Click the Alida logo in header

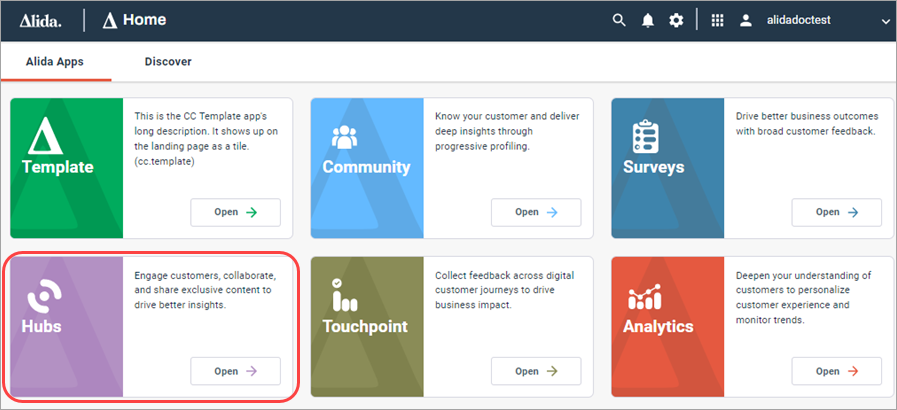[41, 21]
